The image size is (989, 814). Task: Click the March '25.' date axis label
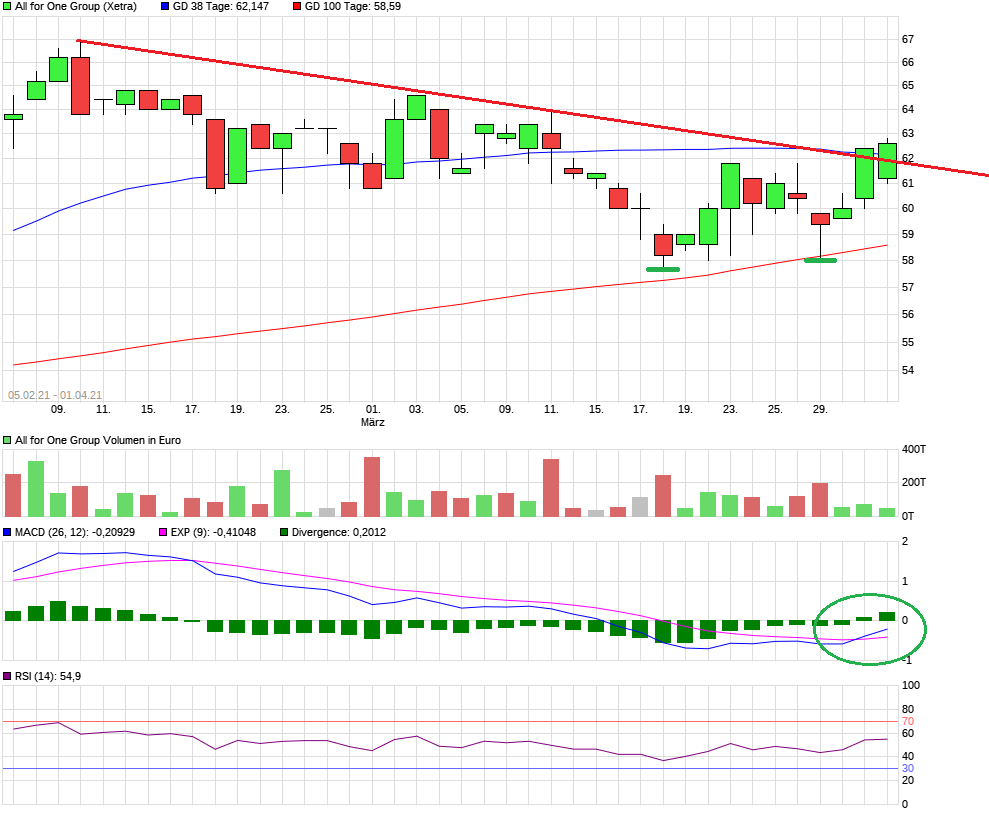[x=775, y=409]
